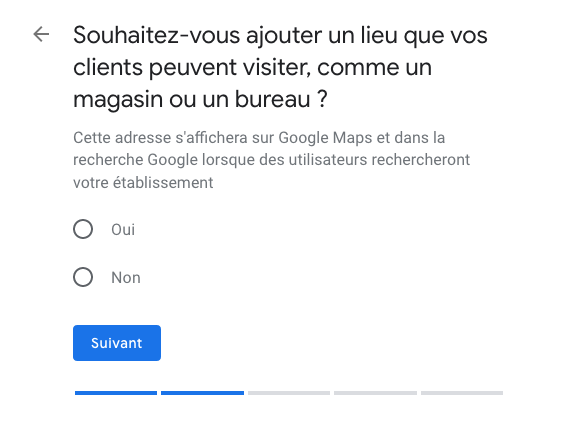The height and width of the screenshot is (441, 578).
Task: Select the Oui radio button
Action: (x=83, y=229)
